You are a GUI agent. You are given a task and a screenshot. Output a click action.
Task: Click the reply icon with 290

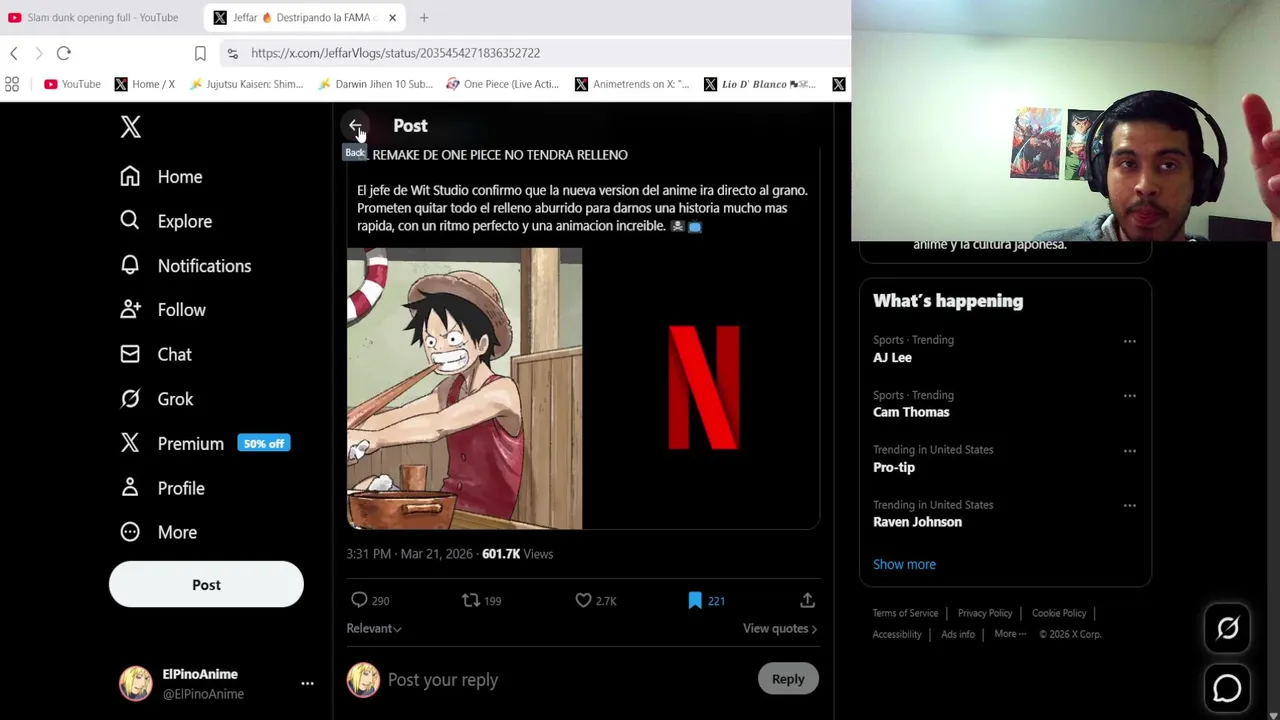(369, 600)
